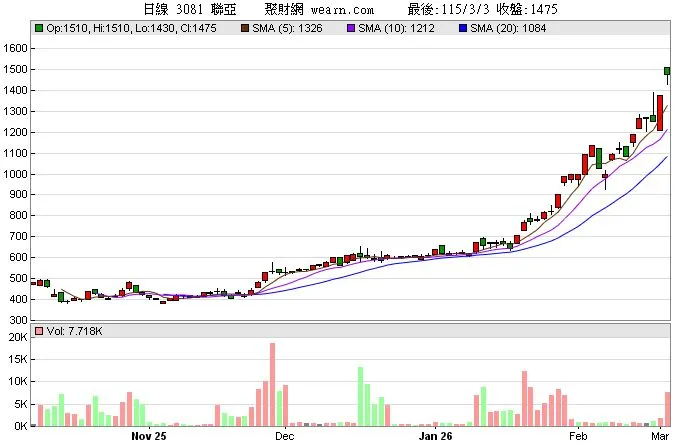The width and height of the screenshot is (700, 447).
Task: Click the 1000 price axis label
Action: (x=15, y=174)
